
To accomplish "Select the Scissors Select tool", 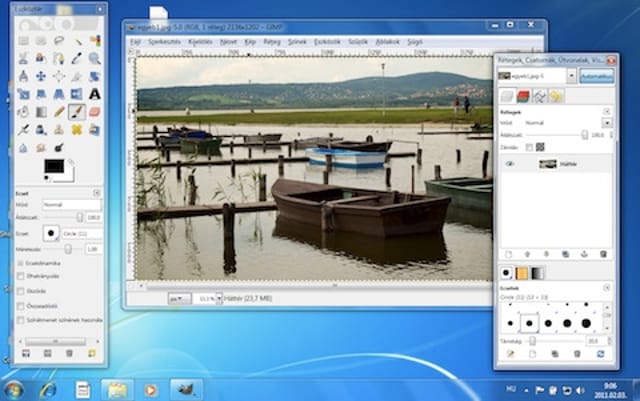I will [x=23, y=58].
